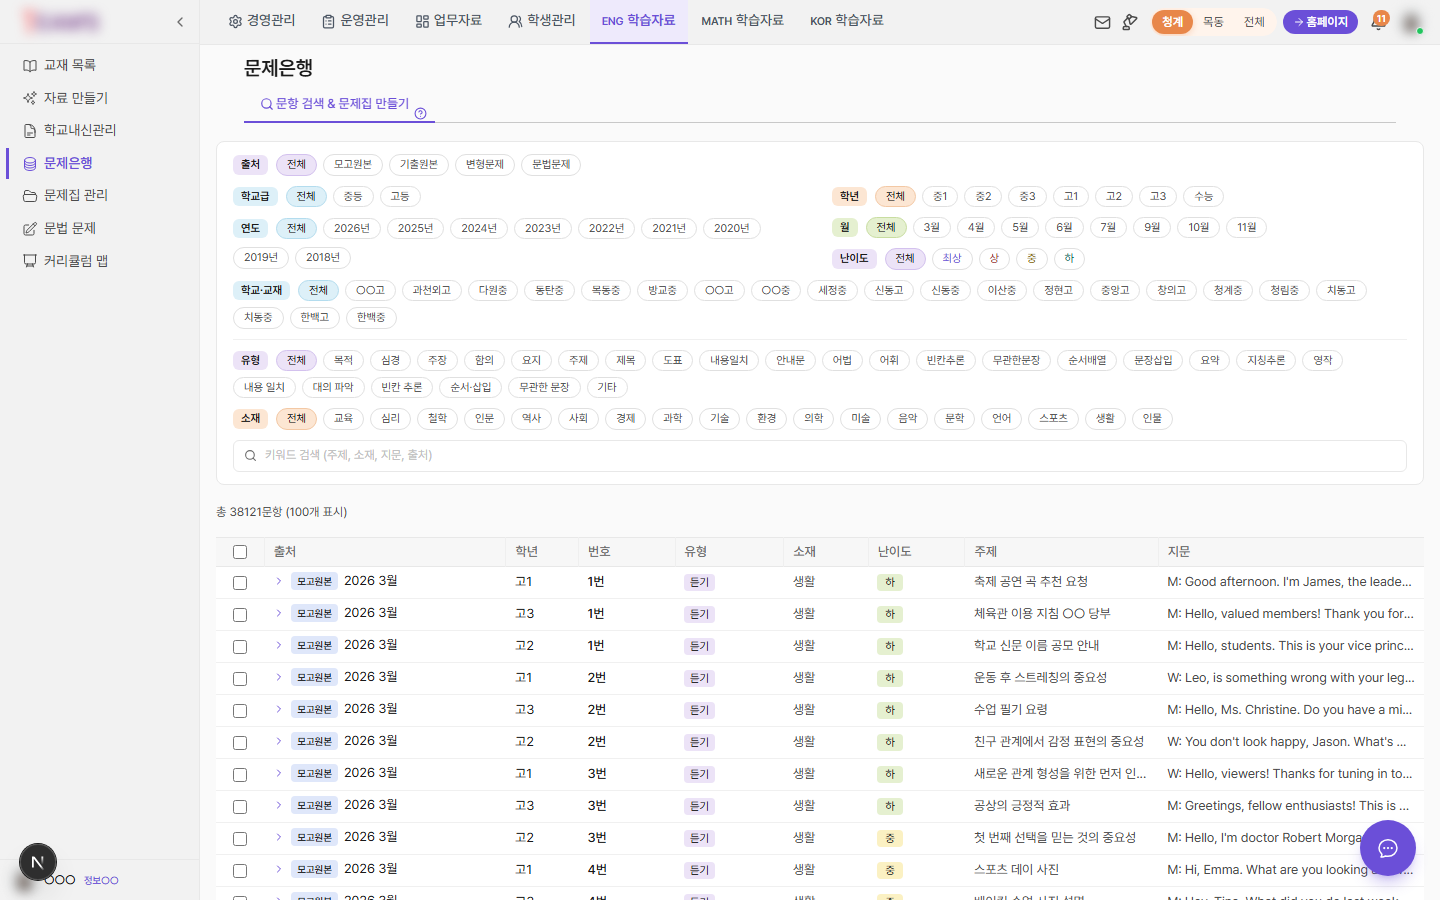Filter difficulty by the 최상 chip
The image size is (1440, 900).
[x=952, y=259]
